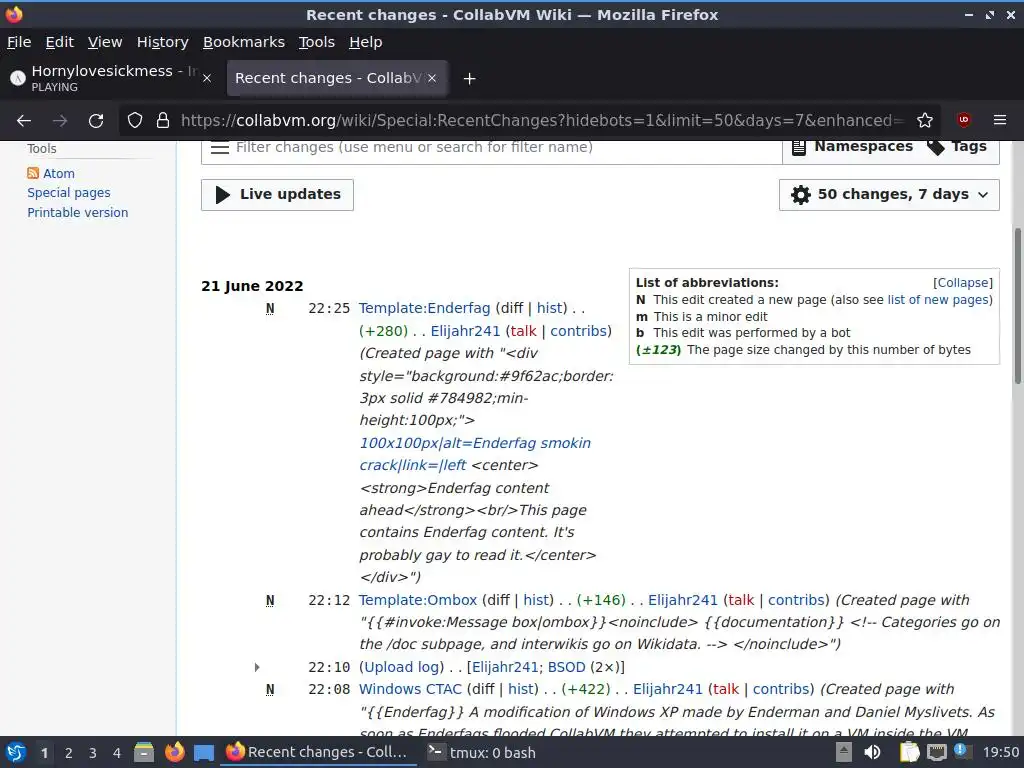Open filter menu list icon

220,148
